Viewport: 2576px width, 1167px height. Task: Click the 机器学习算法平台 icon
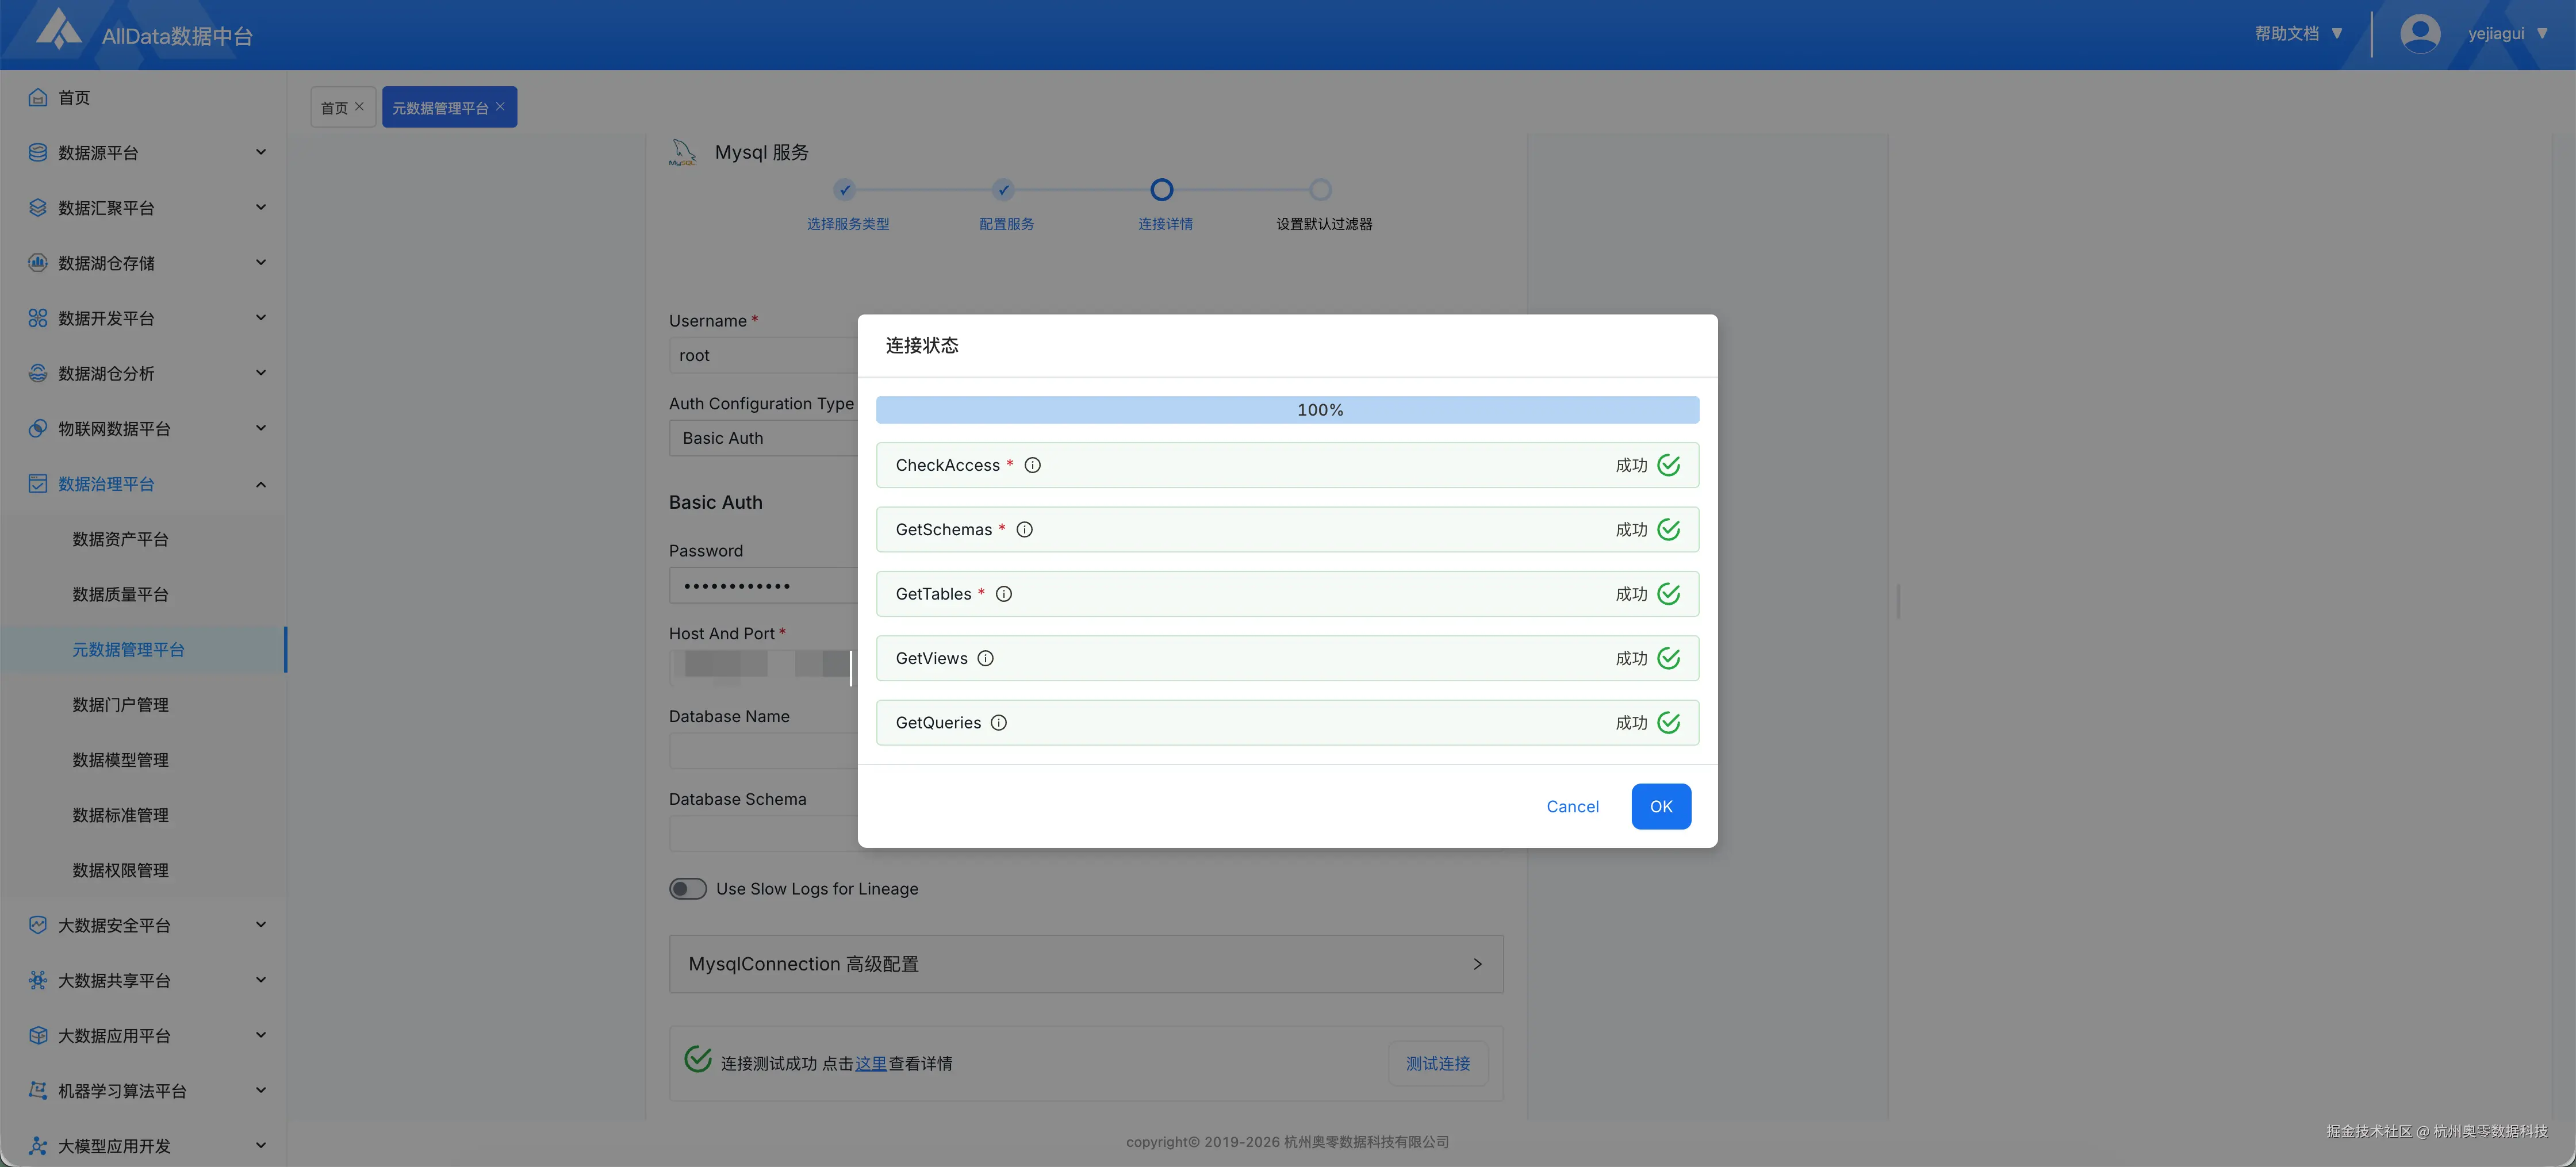(38, 1090)
